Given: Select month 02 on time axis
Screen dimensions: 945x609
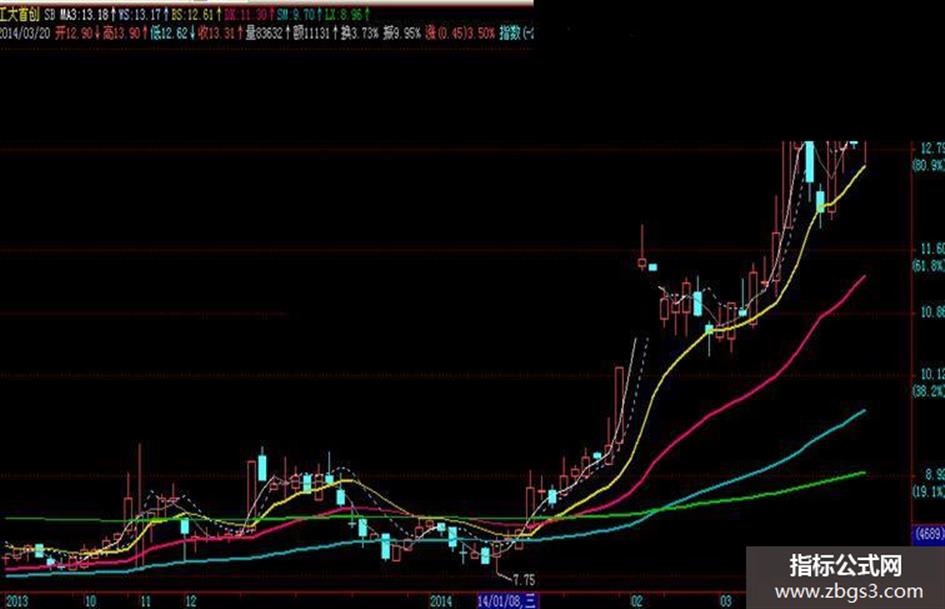Looking at the screenshot, I should (636, 602).
